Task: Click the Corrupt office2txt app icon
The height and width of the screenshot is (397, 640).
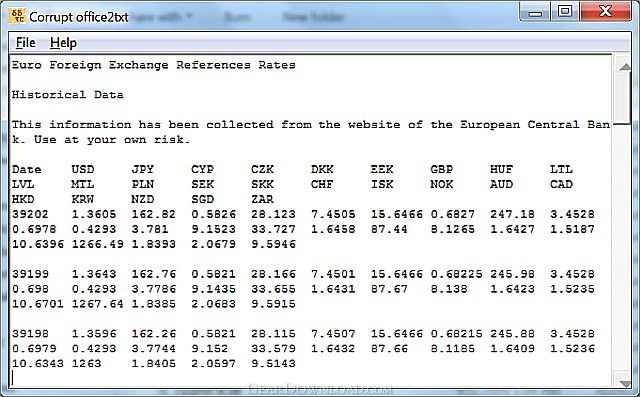Action: pos(17,16)
